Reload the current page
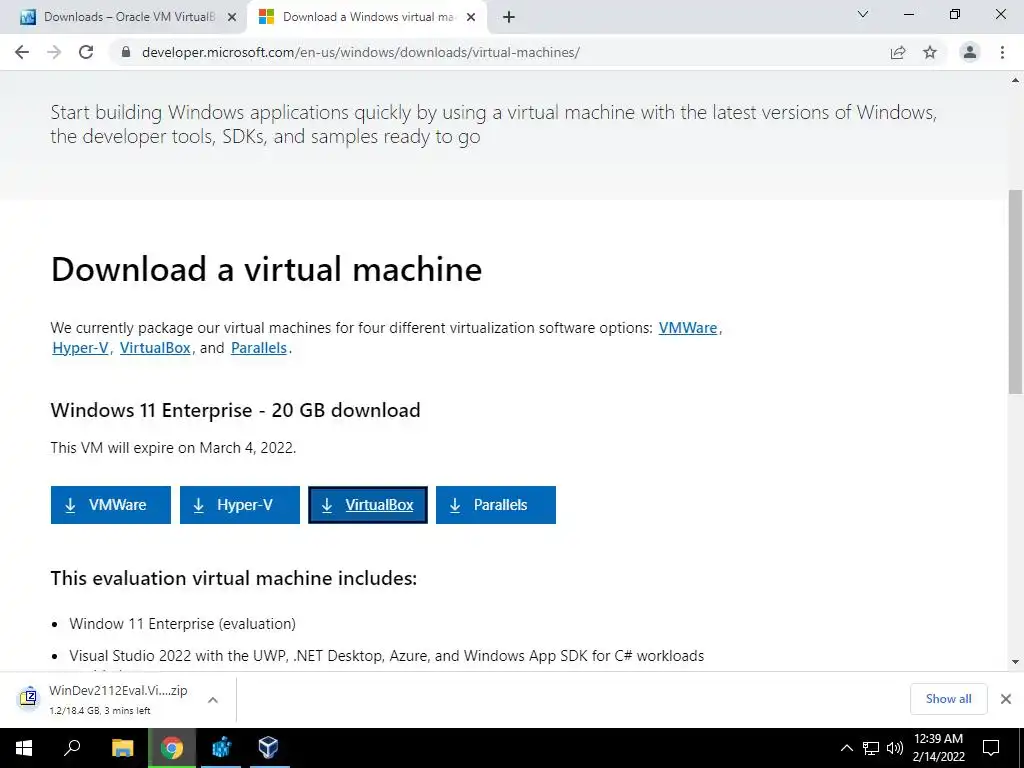Screen dimensions: 1024x768 pos(86,52)
